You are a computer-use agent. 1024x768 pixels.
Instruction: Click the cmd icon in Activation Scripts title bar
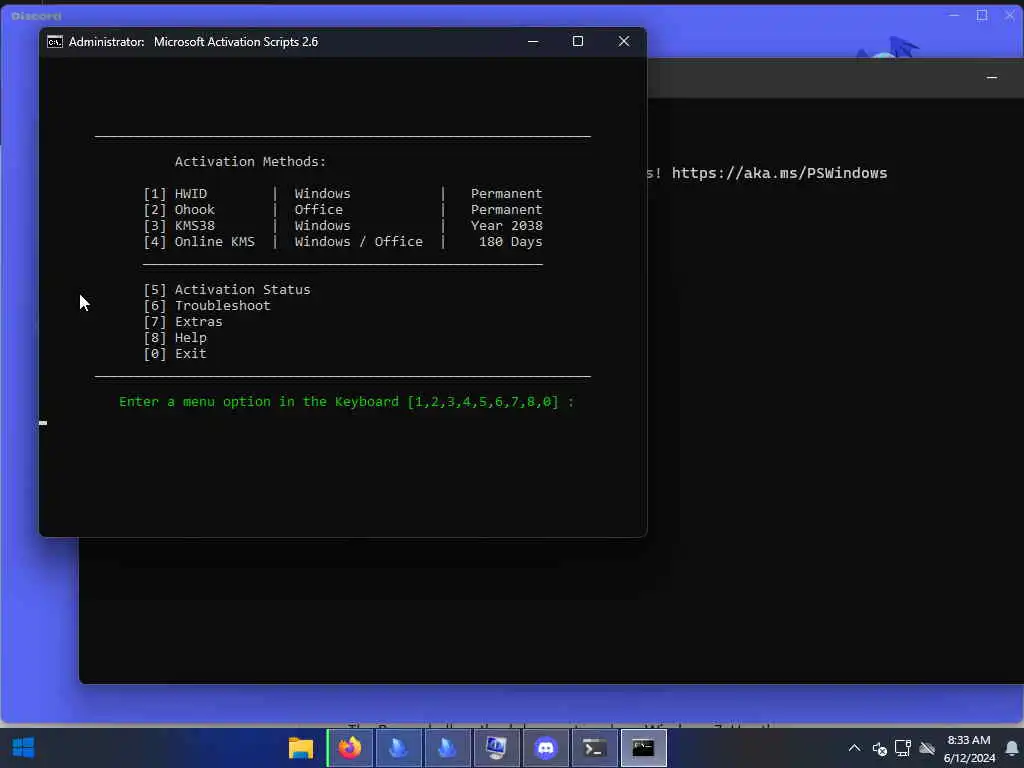55,42
